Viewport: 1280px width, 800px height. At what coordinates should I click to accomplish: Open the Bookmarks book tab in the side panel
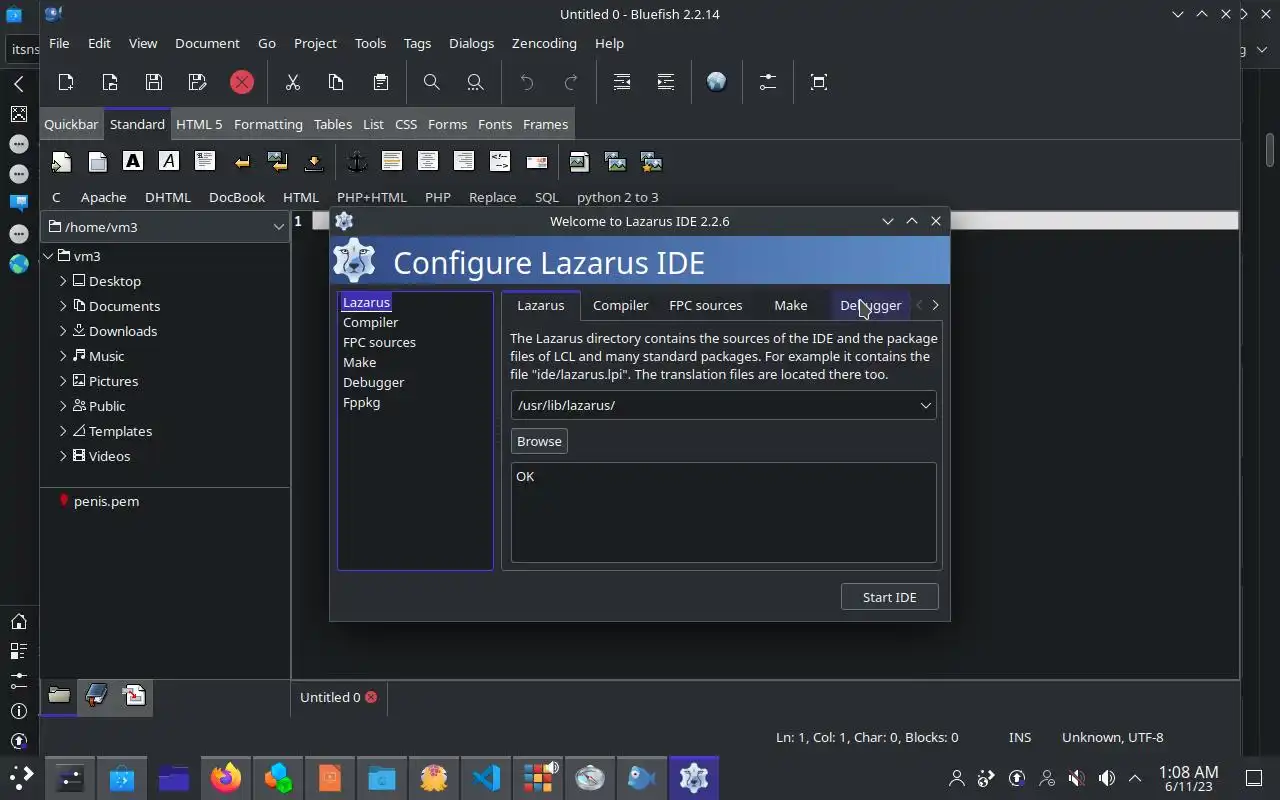(97, 695)
